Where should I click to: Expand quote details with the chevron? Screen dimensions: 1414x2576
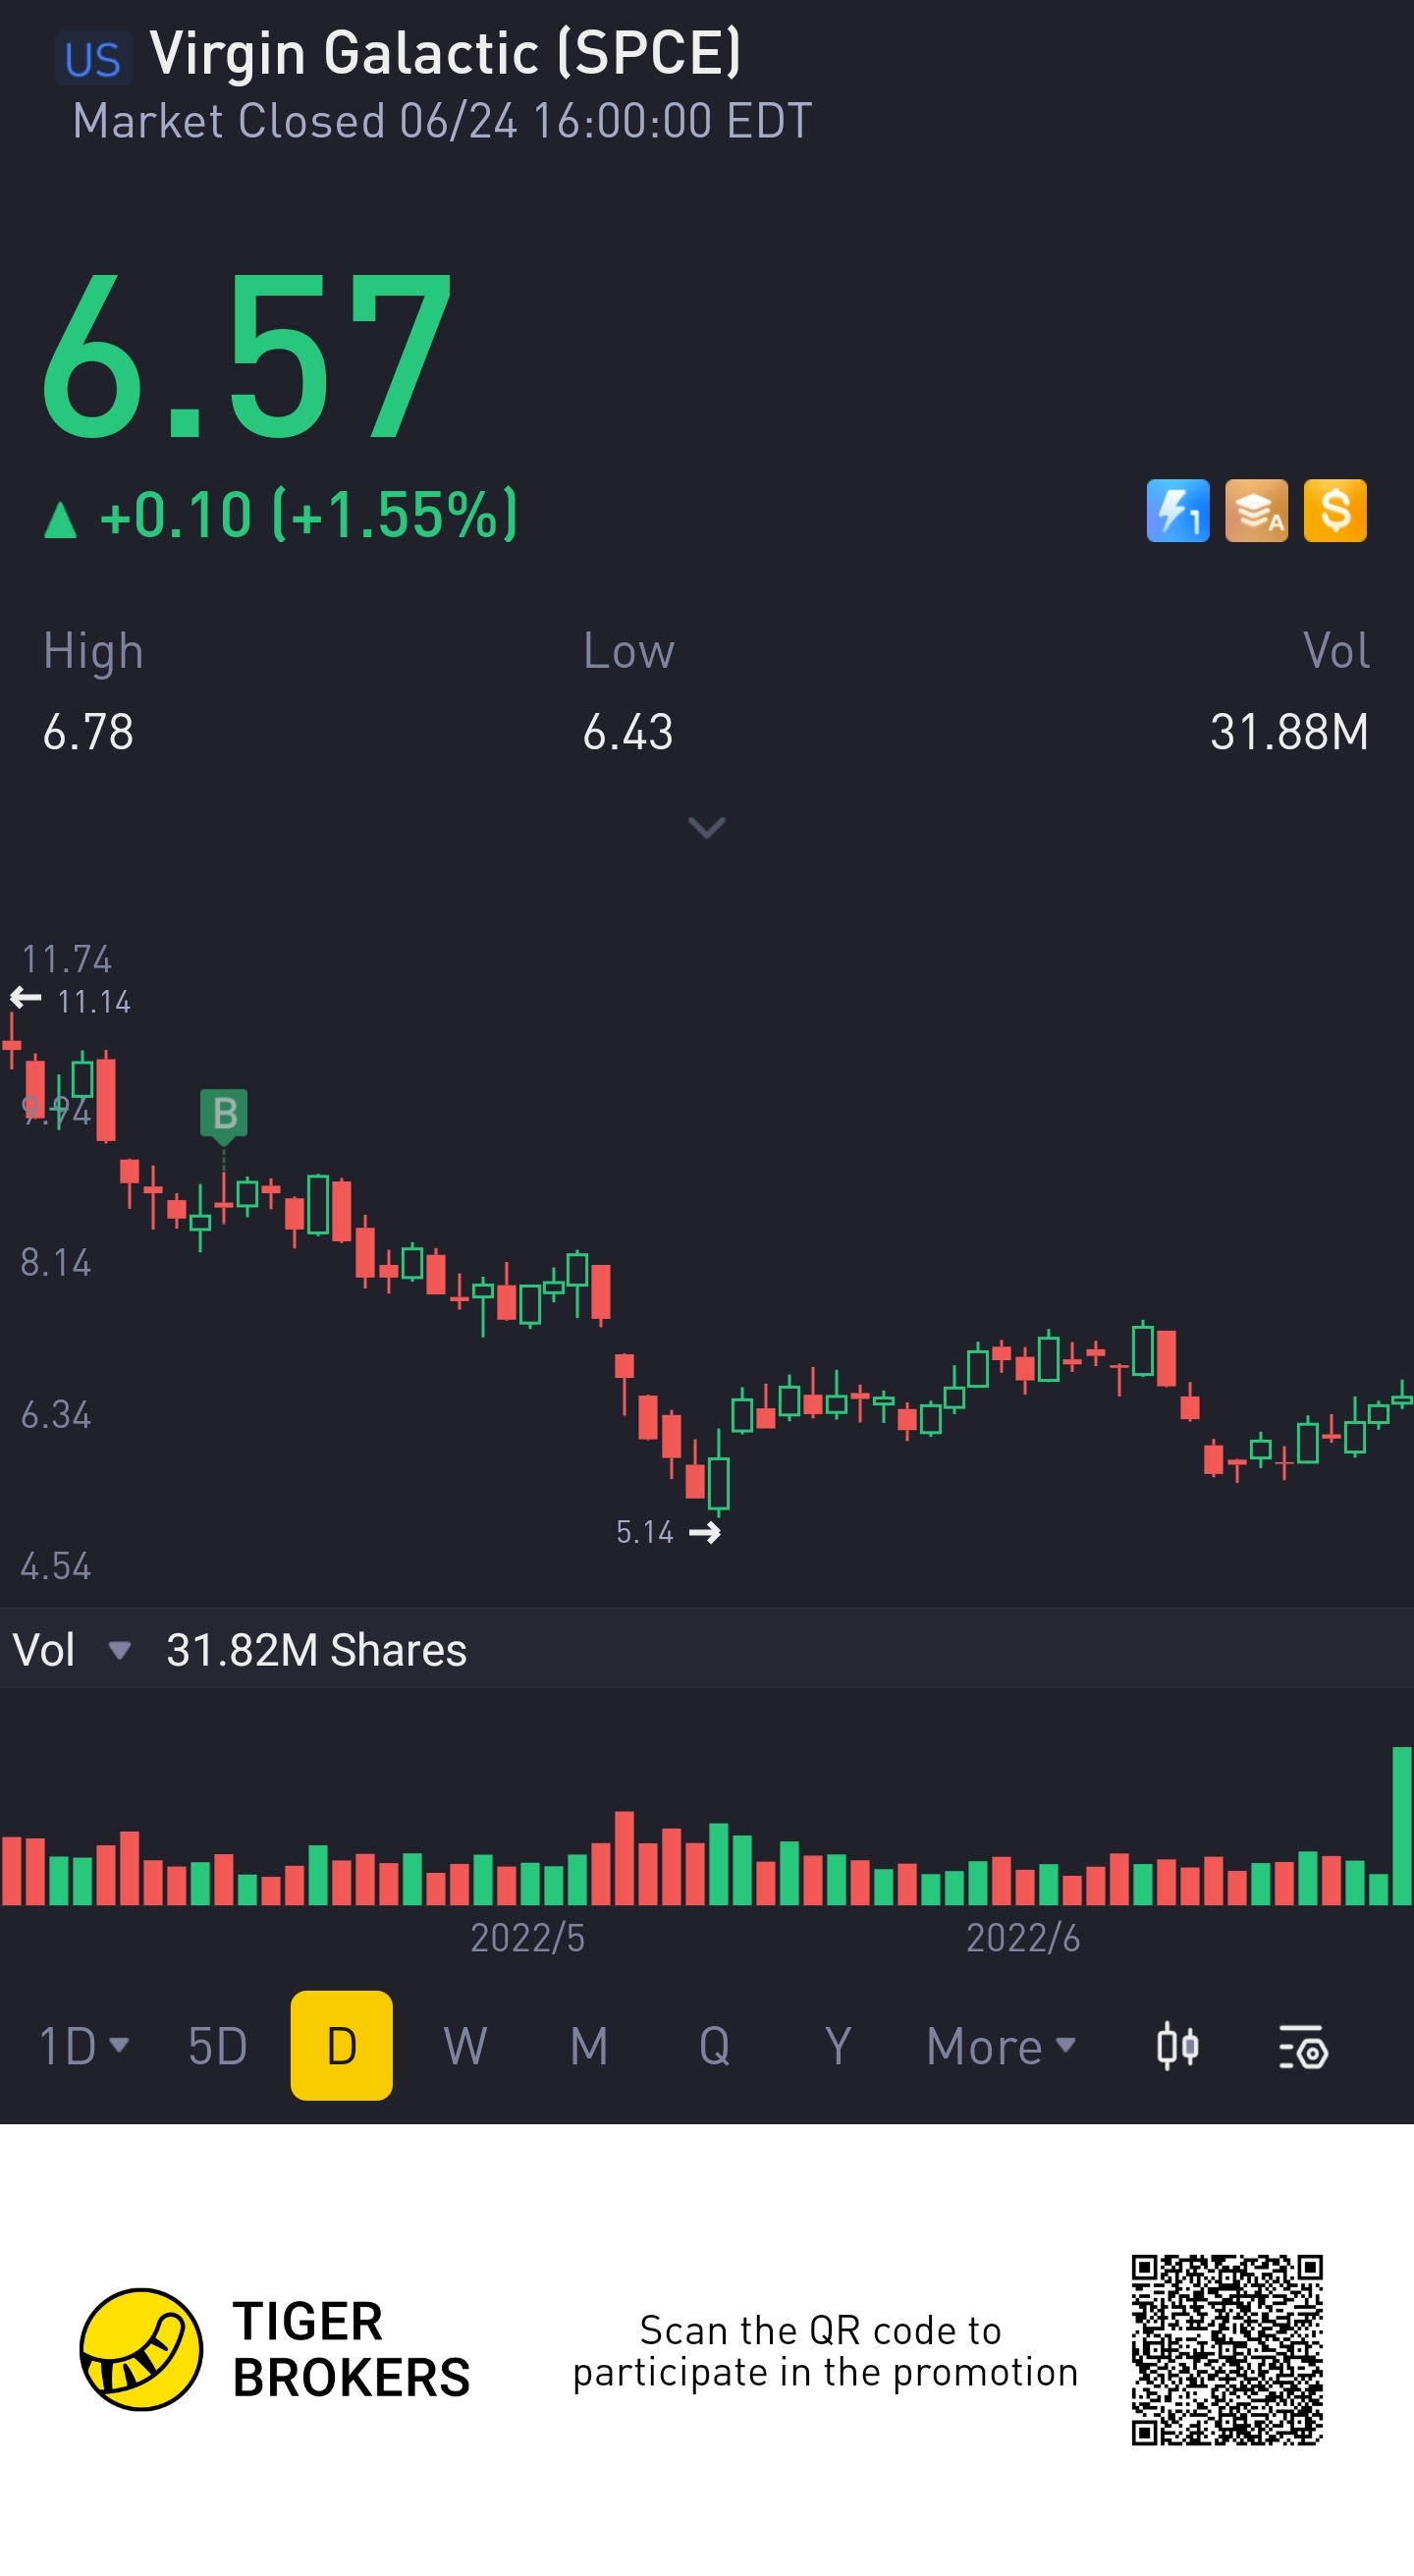[707, 828]
